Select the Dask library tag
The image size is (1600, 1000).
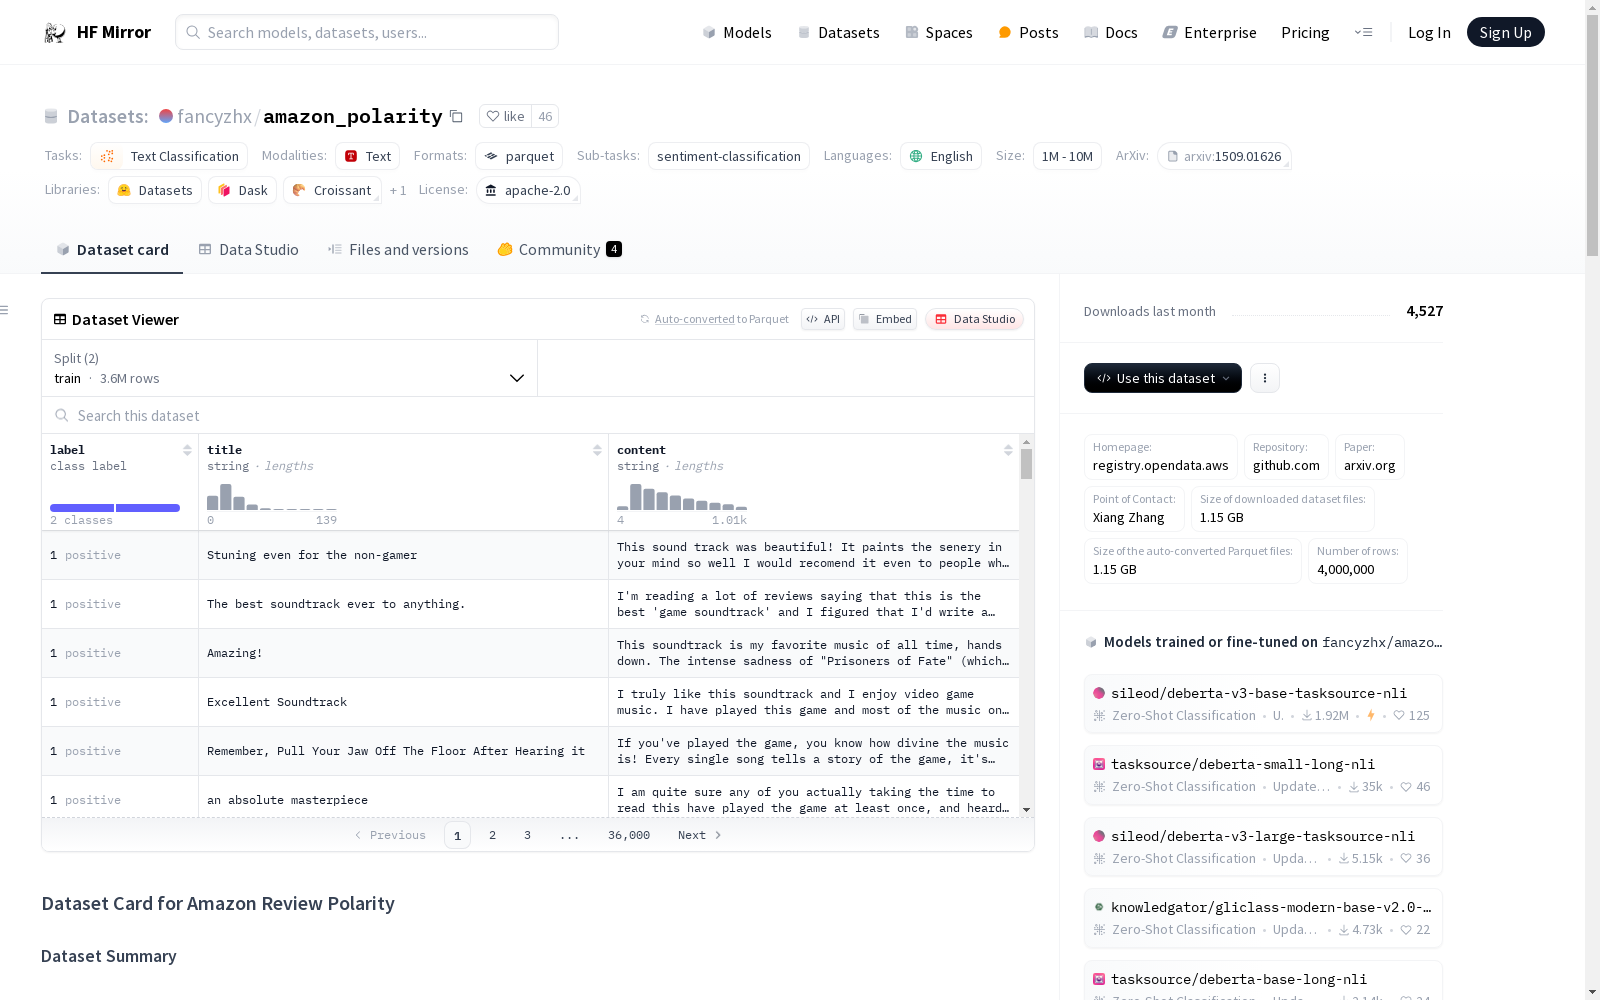tap(243, 190)
